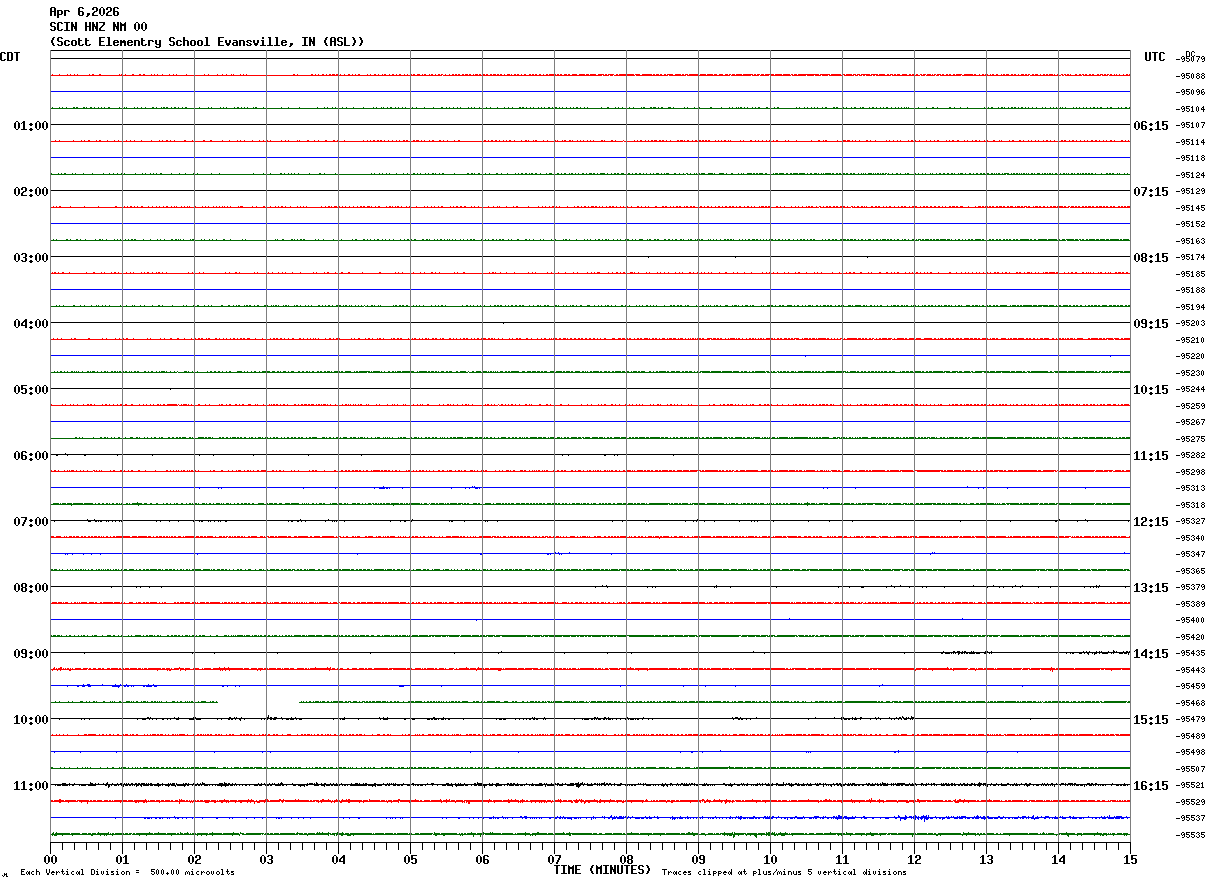Click minute "13" on the time axis

click(x=986, y=860)
